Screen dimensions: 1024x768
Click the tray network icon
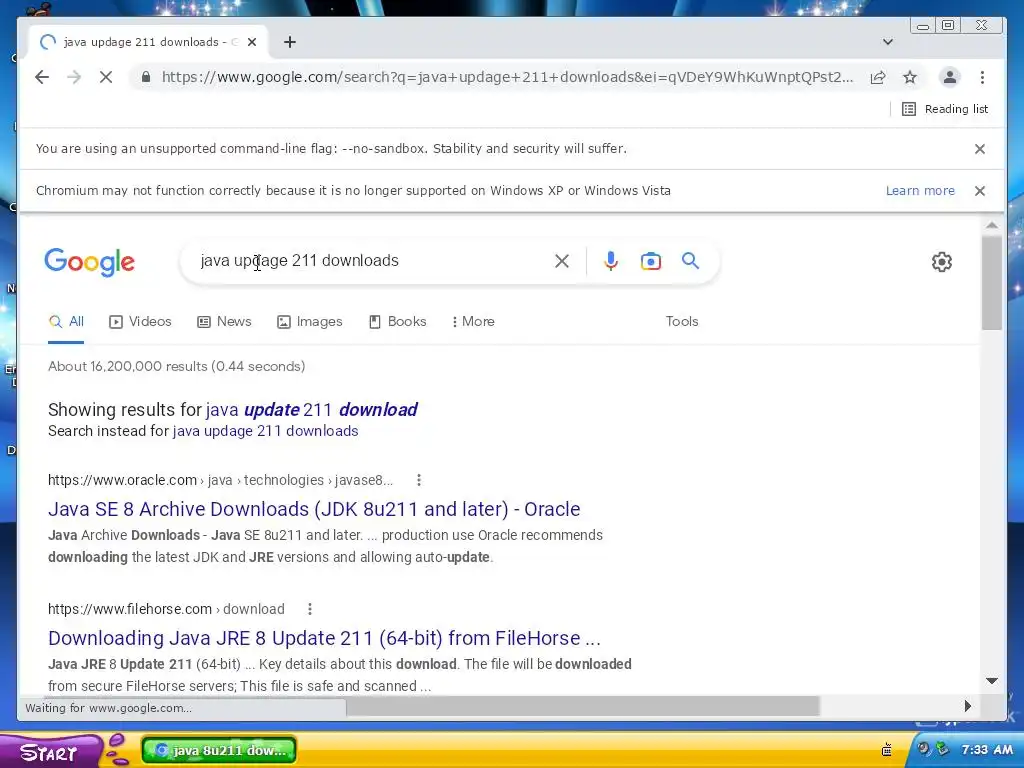(x=942, y=749)
